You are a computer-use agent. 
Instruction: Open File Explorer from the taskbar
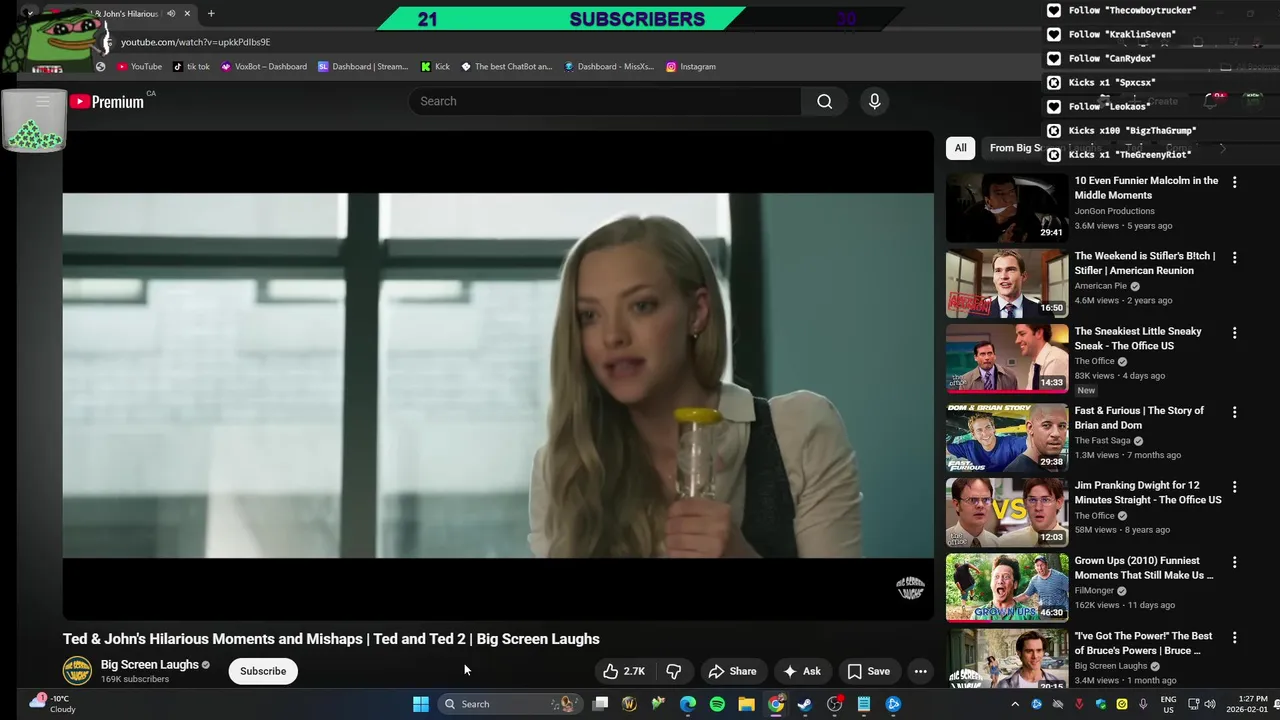(746, 704)
